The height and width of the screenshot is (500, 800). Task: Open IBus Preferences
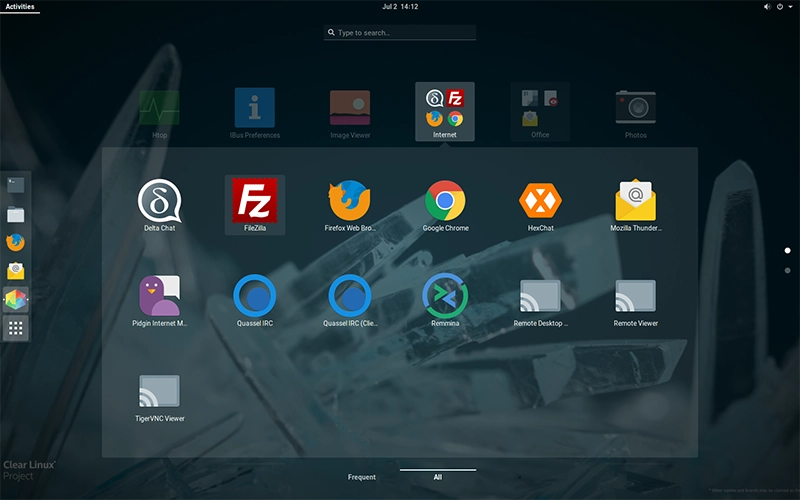tap(255, 112)
